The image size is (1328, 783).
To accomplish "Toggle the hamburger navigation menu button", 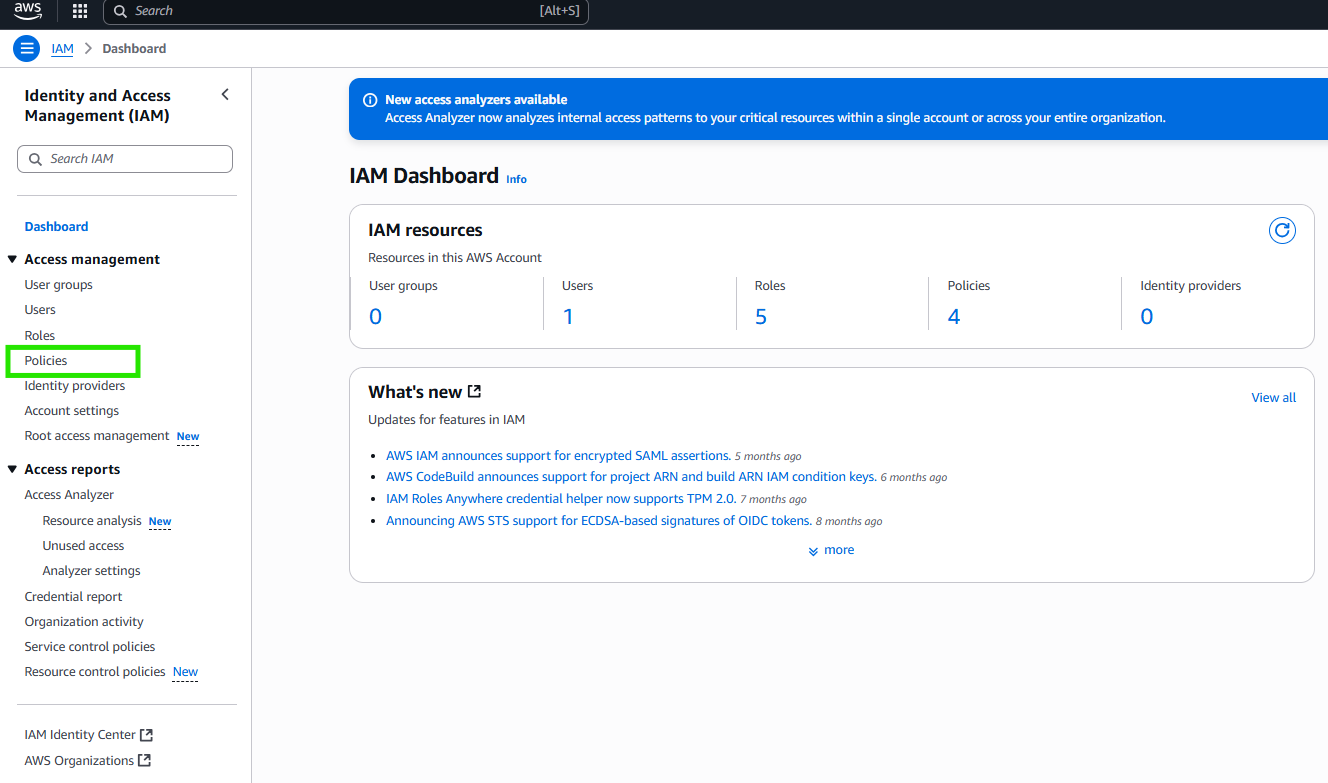I will click(x=27, y=48).
